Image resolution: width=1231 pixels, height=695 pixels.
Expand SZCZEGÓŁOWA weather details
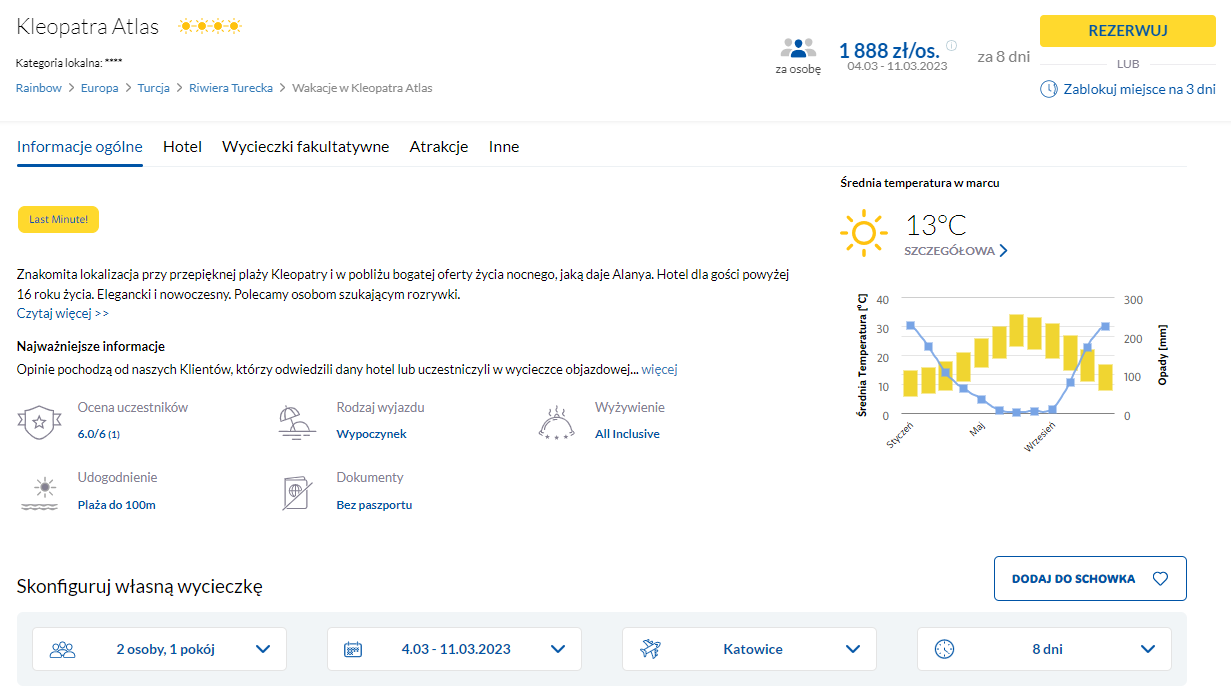(x=955, y=251)
